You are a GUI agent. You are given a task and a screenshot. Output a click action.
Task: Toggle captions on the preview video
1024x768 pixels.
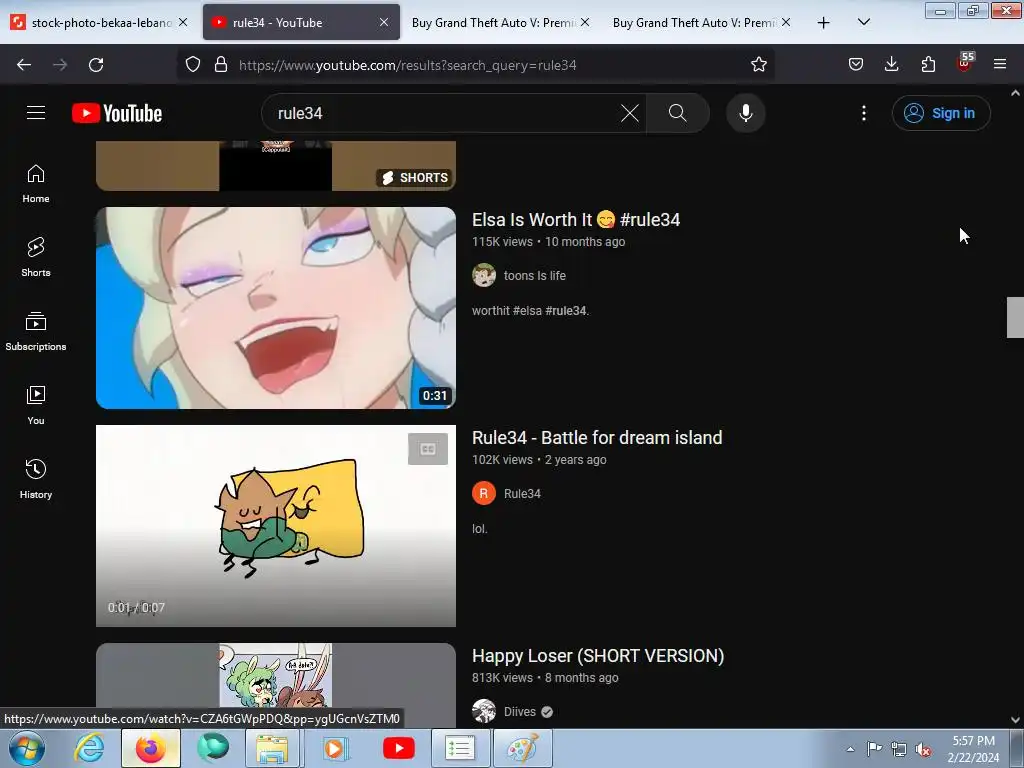[428, 449]
